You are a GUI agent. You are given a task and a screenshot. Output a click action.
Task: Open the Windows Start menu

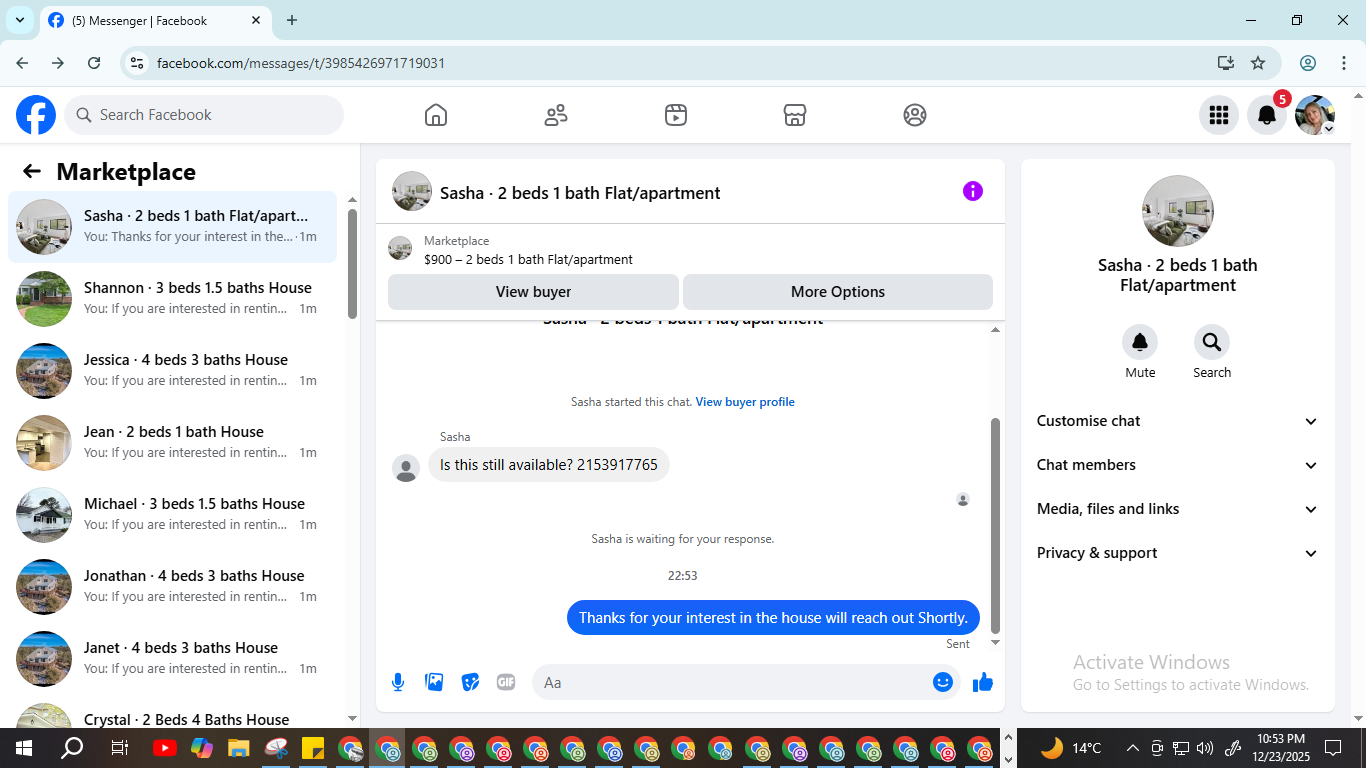pyautogui.click(x=24, y=748)
